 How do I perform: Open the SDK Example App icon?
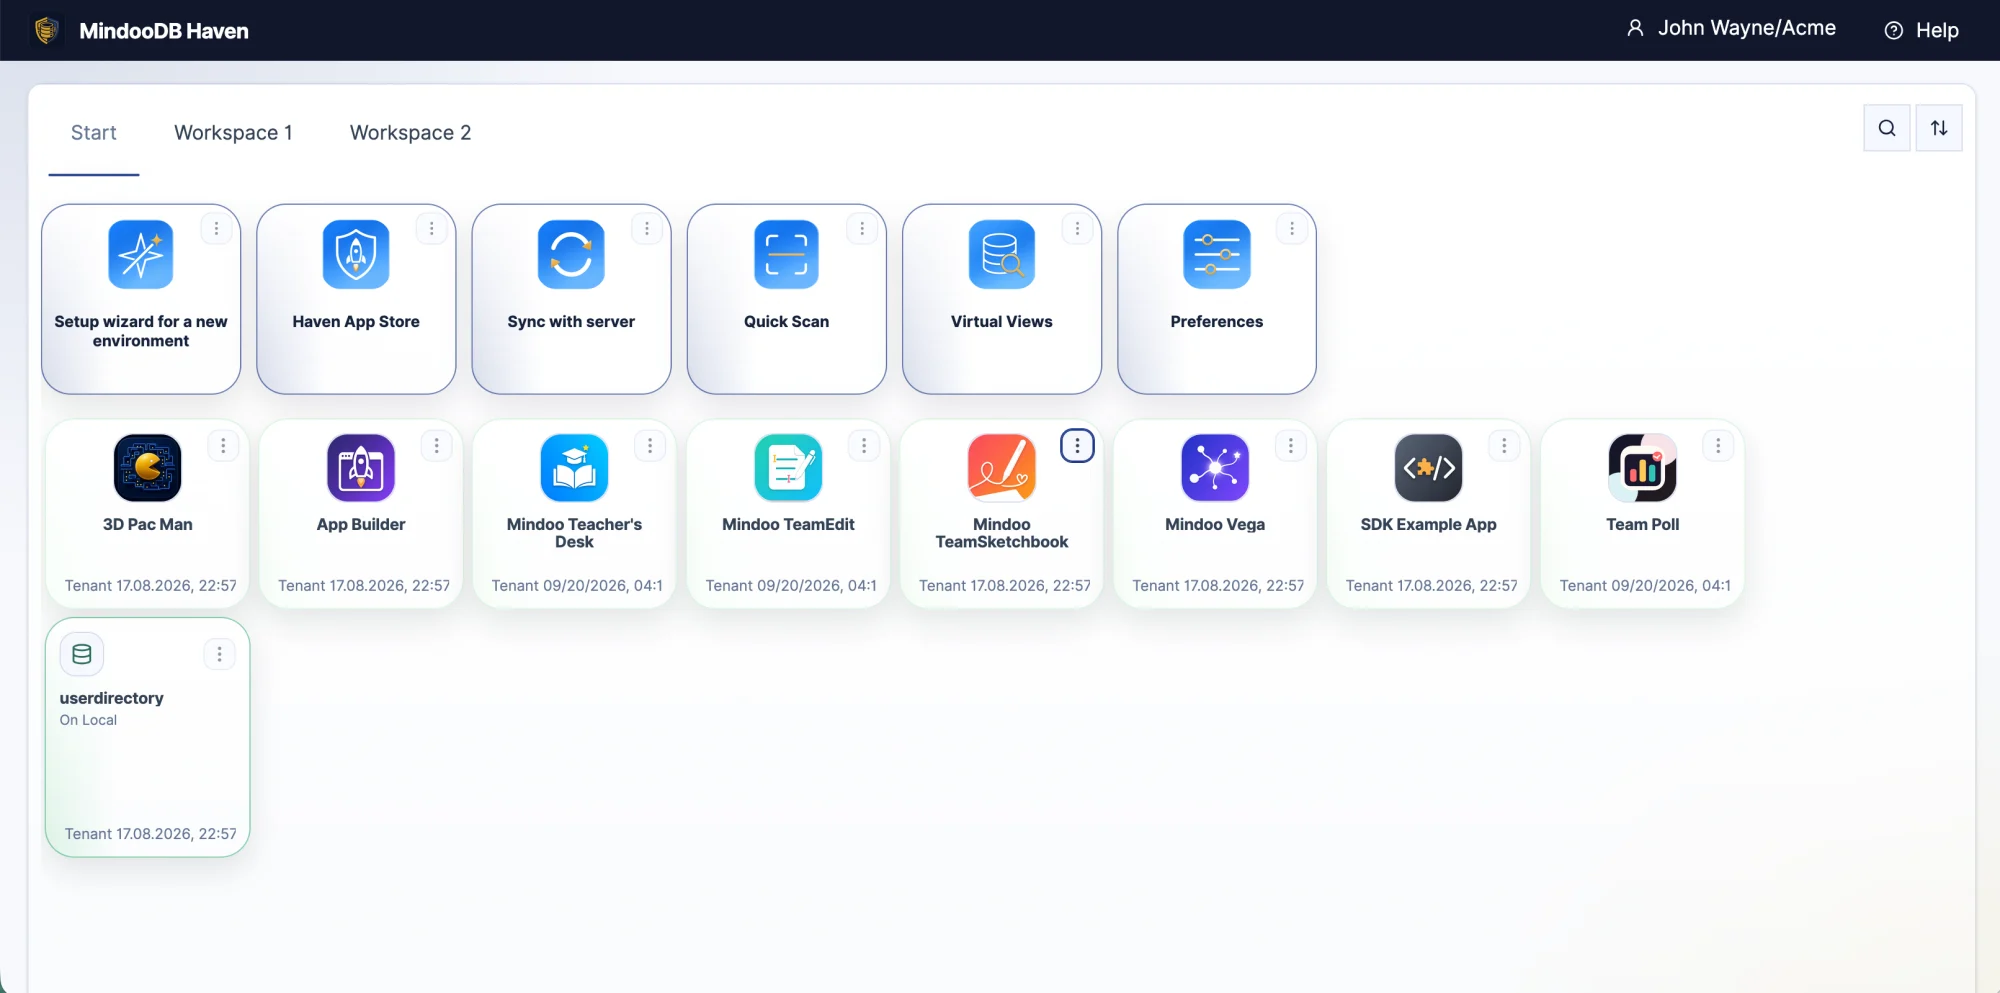click(1428, 467)
